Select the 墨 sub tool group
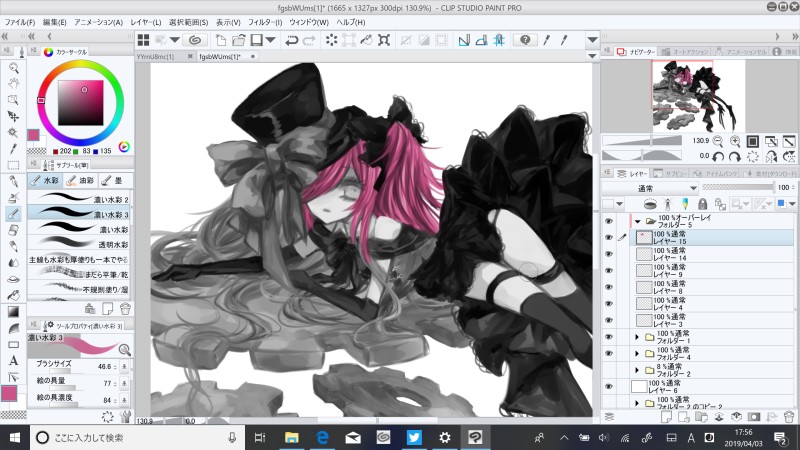Image resolution: width=800 pixels, height=450 pixels. 113,180
